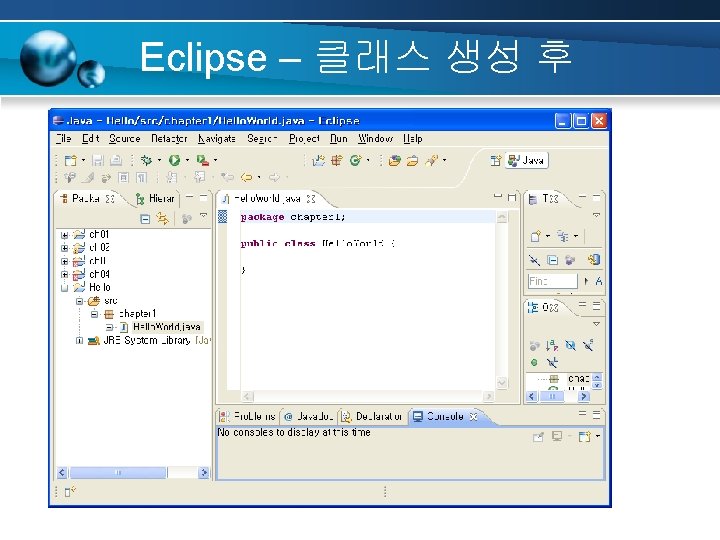Switch to the Hierarchy tab
The height and width of the screenshot is (540, 720).
click(x=155, y=198)
